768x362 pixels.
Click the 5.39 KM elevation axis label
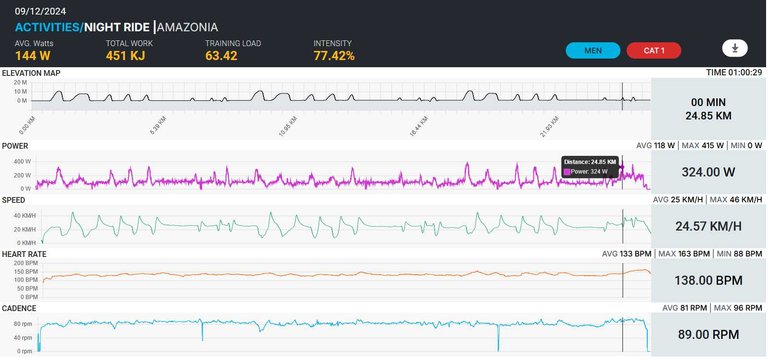pyautogui.click(x=158, y=127)
